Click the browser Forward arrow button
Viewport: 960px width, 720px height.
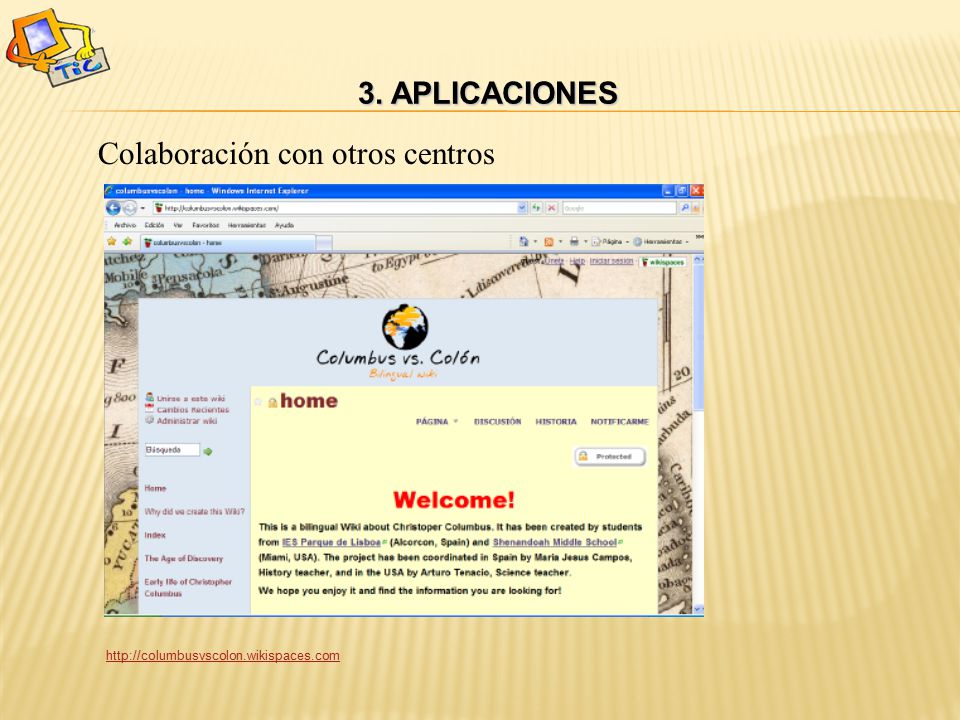pyautogui.click(x=130, y=208)
